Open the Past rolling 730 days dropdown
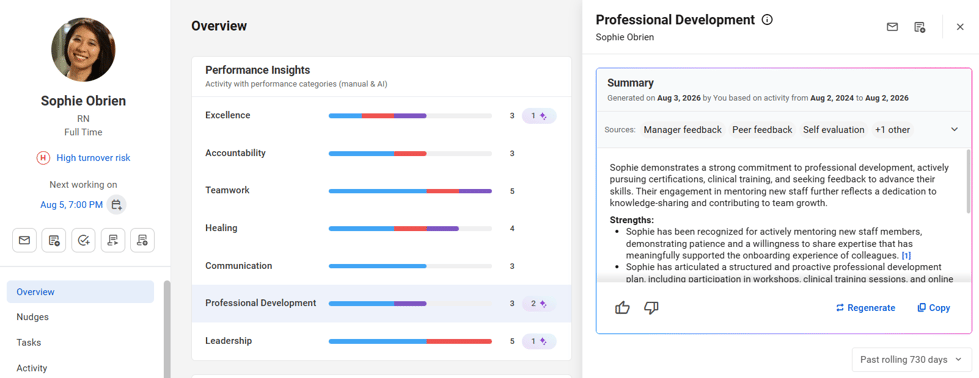 pyautogui.click(x=912, y=360)
